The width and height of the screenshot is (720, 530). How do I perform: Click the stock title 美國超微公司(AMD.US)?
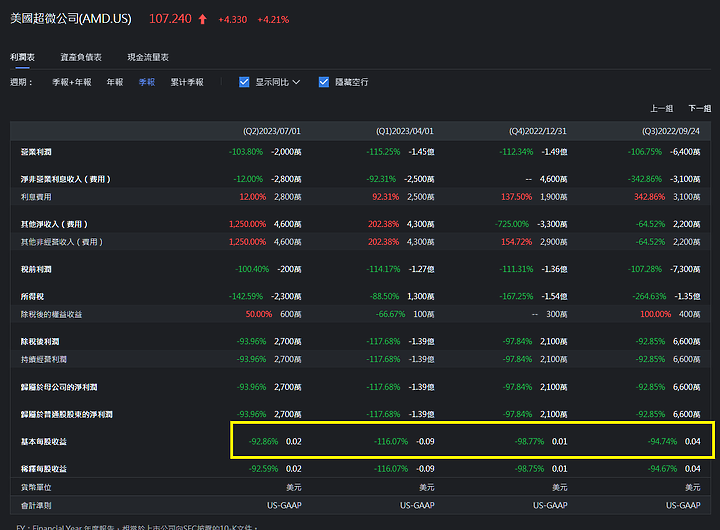pyautogui.click(x=71, y=19)
